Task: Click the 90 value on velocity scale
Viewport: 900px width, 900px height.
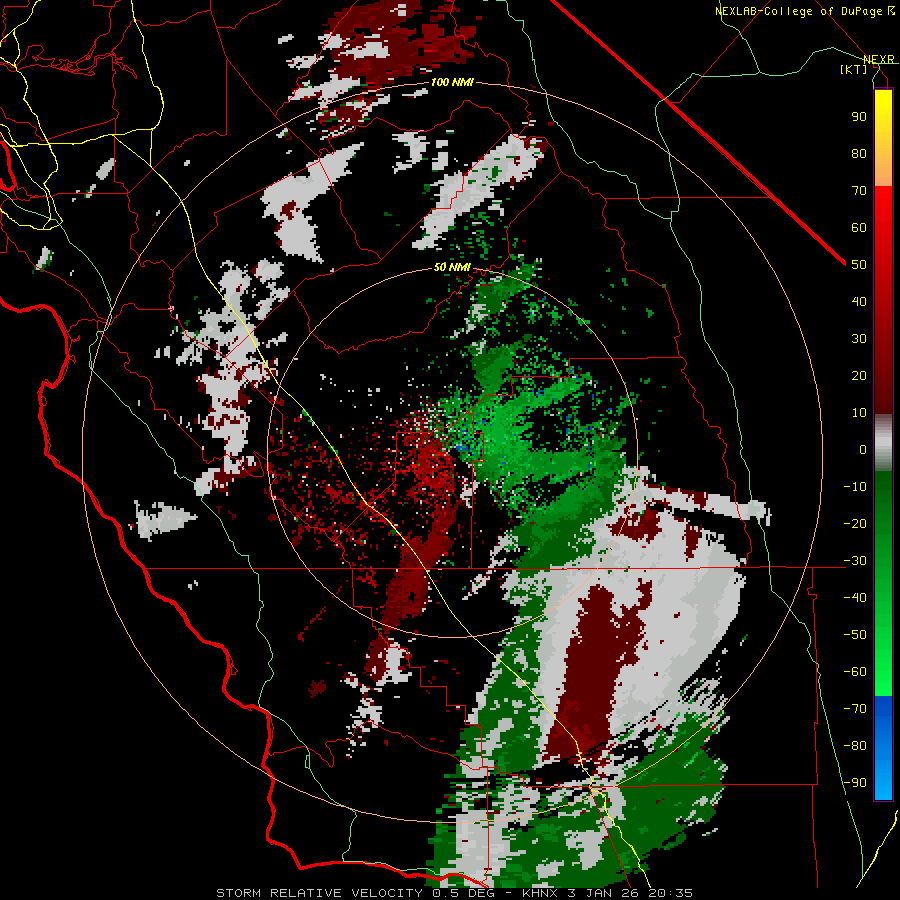Action: (x=859, y=117)
